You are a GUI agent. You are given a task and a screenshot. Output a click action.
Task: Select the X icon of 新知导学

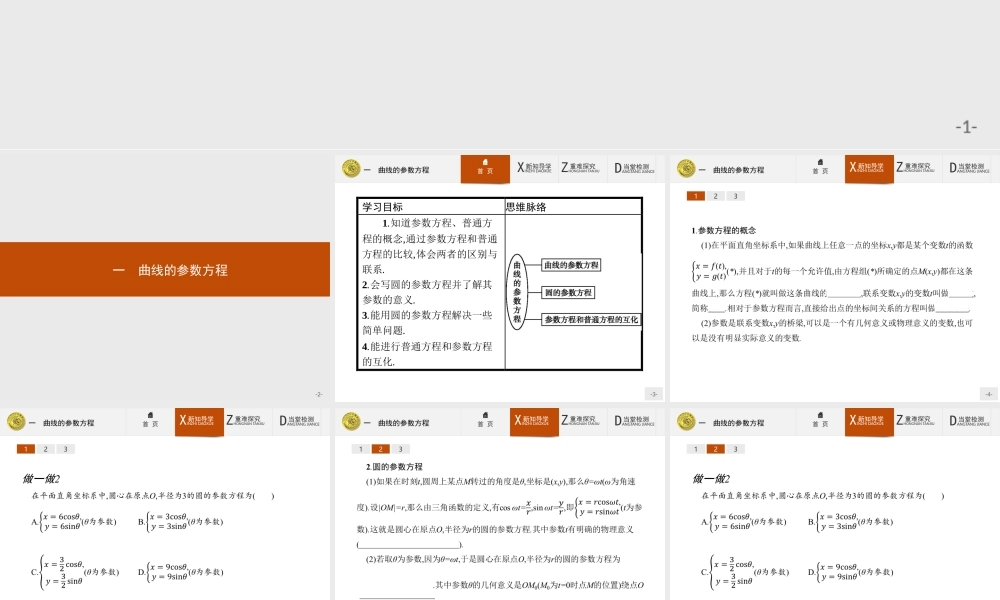pyautogui.click(x=521, y=167)
